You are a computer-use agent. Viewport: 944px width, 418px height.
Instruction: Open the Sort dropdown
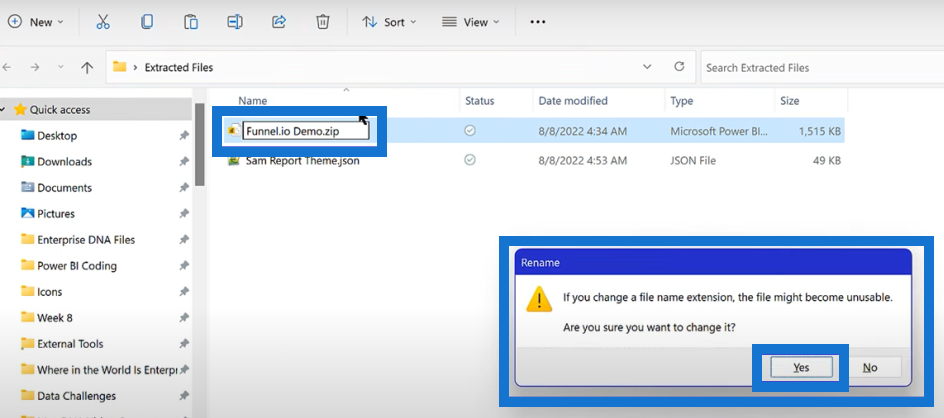[x=389, y=22]
